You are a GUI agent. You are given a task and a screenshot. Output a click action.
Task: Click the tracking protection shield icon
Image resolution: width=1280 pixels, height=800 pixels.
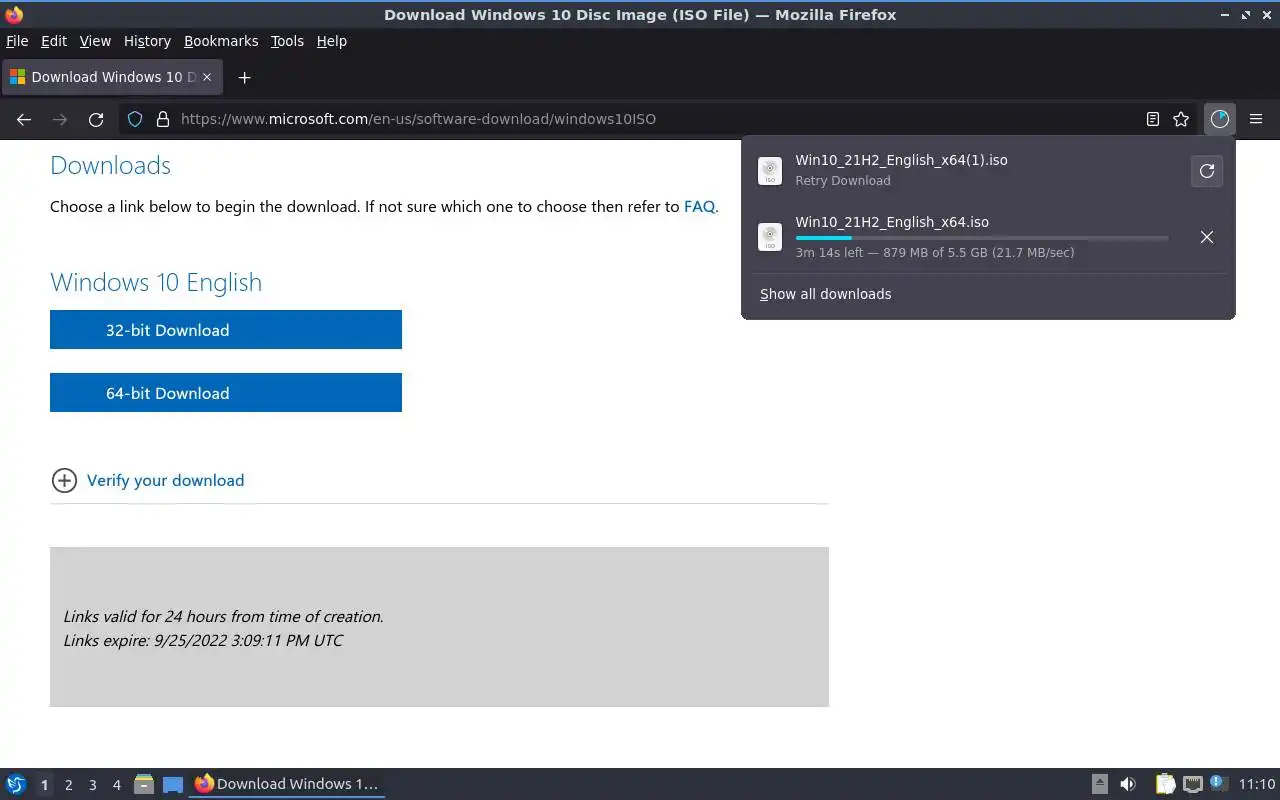[135, 119]
